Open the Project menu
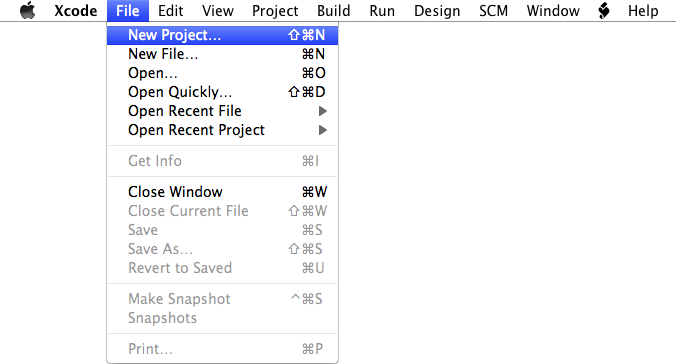 tap(275, 10)
